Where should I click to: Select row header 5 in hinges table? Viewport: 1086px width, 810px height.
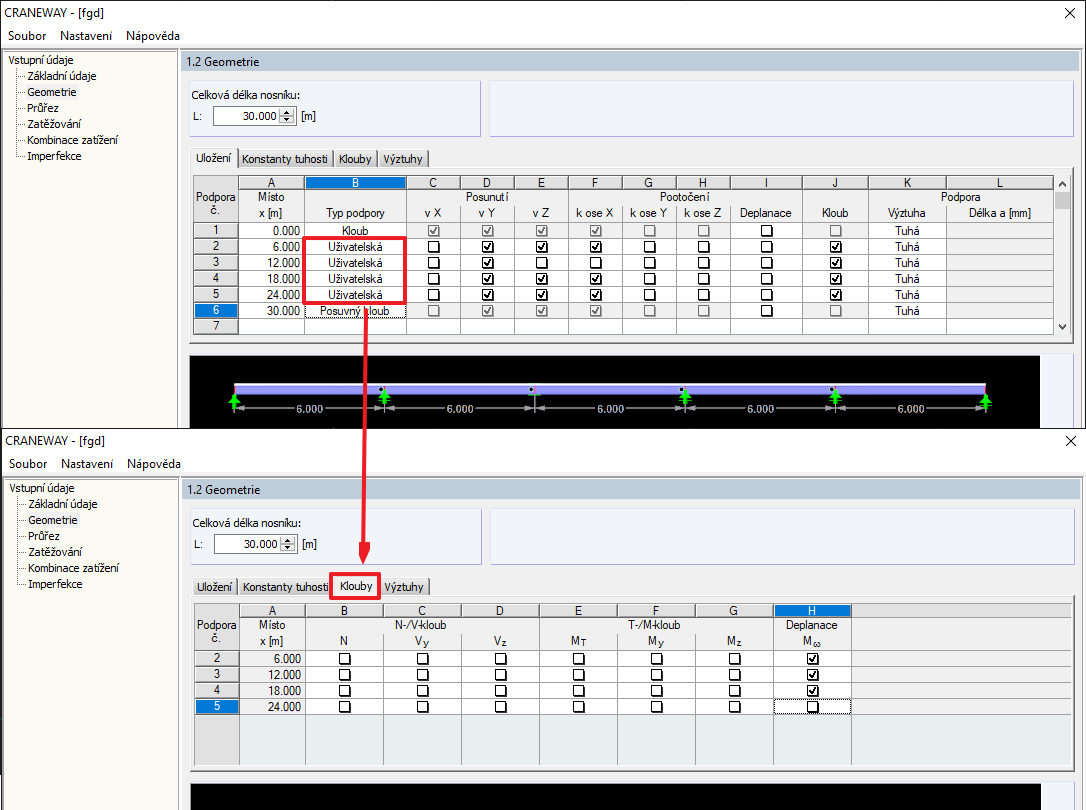pyautogui.click(x=217, y=706)
